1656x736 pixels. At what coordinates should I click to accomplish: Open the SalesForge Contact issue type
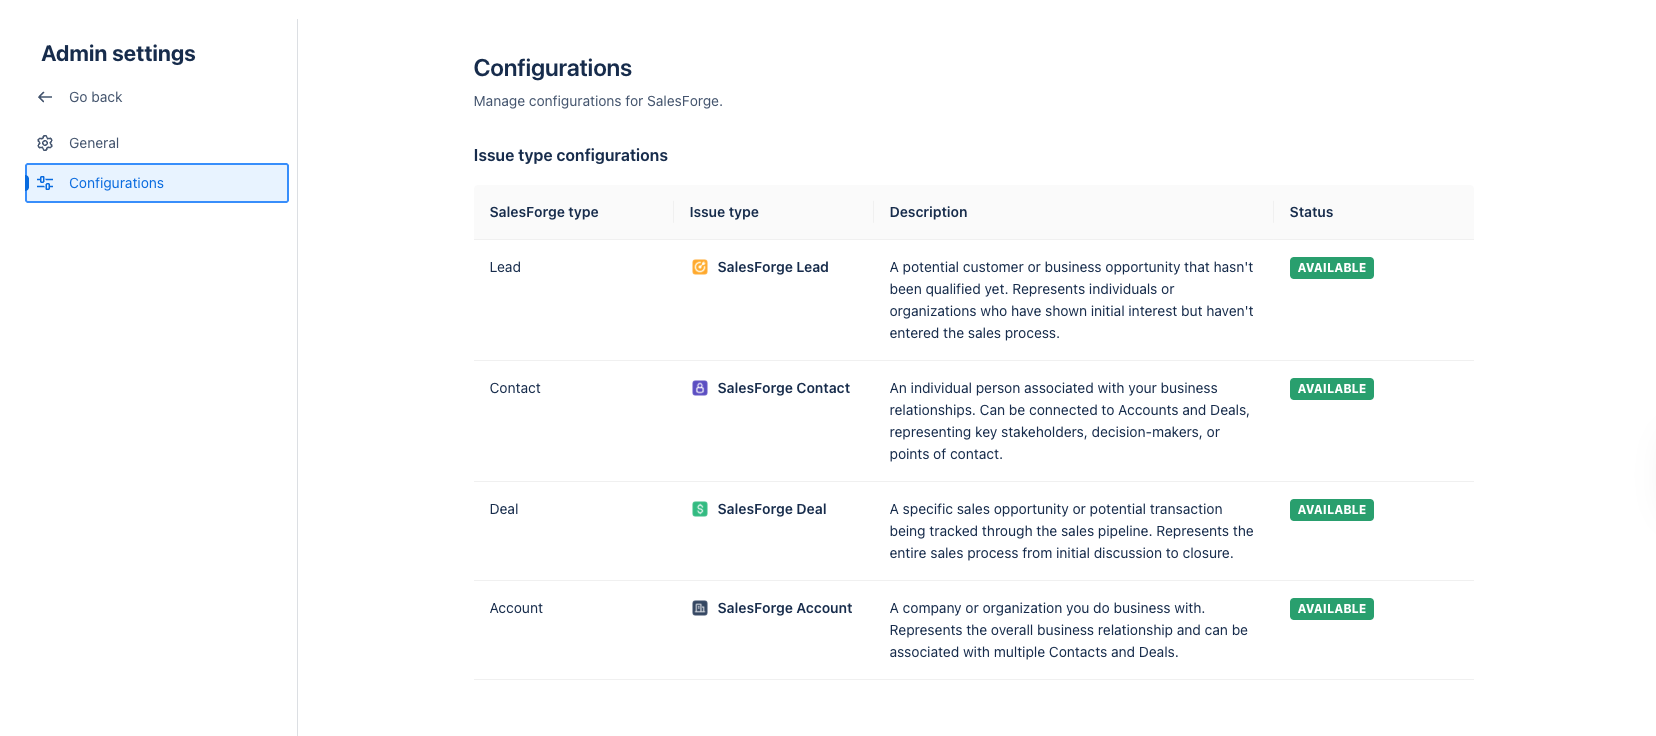[783, 388]
